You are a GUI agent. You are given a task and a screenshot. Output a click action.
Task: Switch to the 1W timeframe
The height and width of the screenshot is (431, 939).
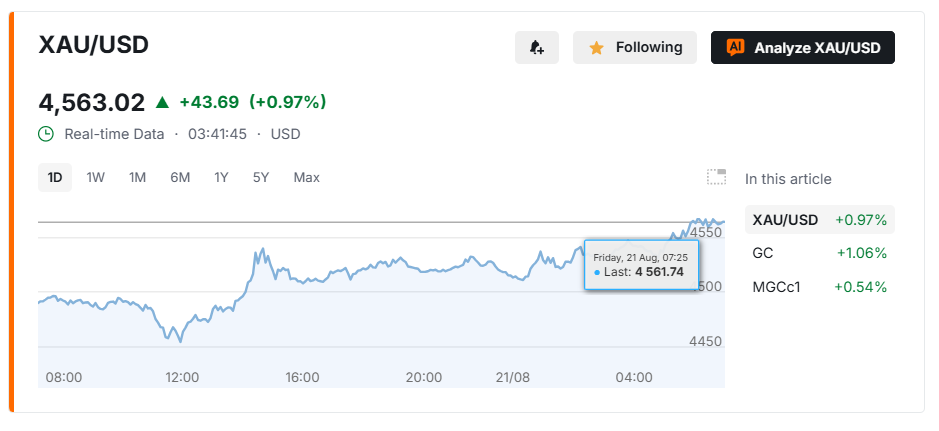[x=96, y=177]
